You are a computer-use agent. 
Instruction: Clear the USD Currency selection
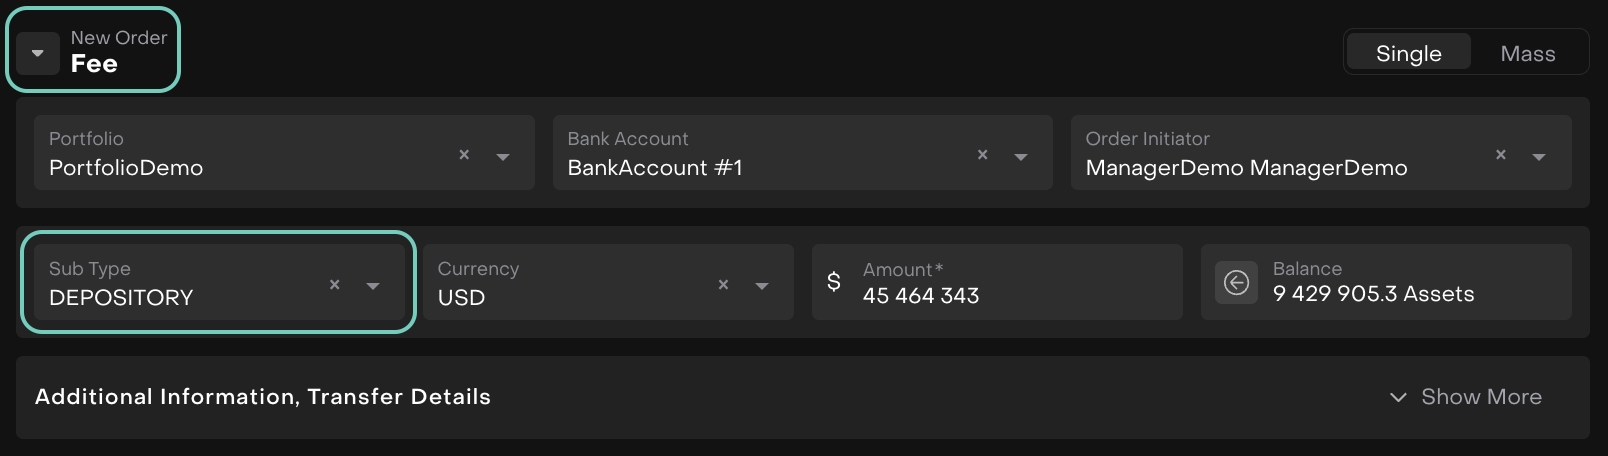[x=723, y=285]
